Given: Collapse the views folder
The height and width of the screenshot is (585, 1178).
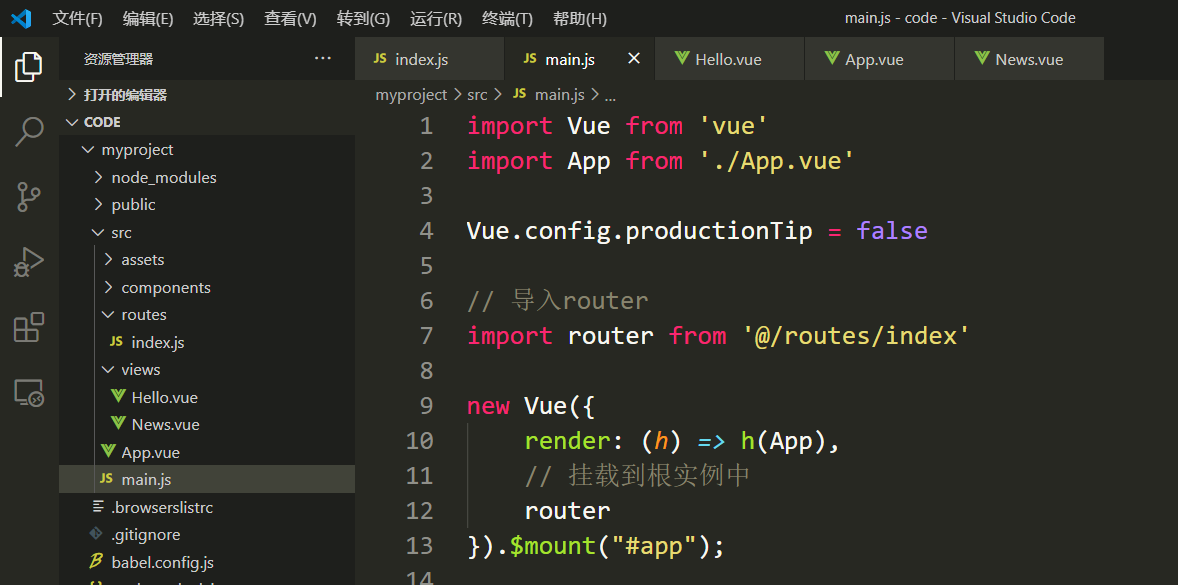Looking at the screenshot, I should (x=207, y=369).
